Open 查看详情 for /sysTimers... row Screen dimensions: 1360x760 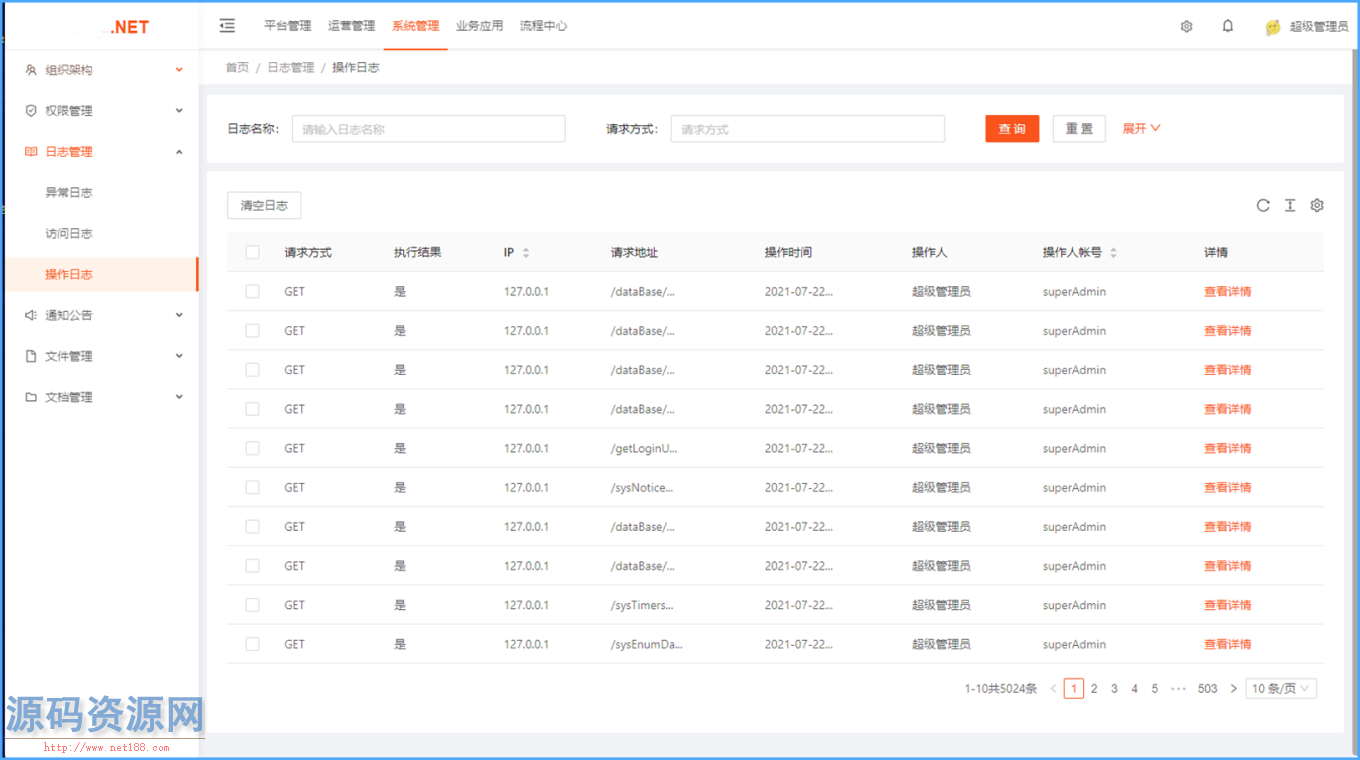(1228, 605)
